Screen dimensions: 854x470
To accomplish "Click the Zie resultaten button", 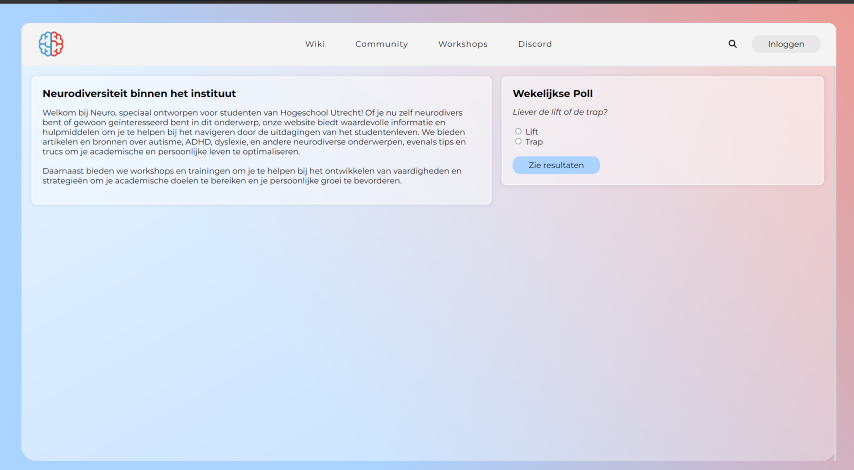I will pyautogui.click(x=556, y=165).
